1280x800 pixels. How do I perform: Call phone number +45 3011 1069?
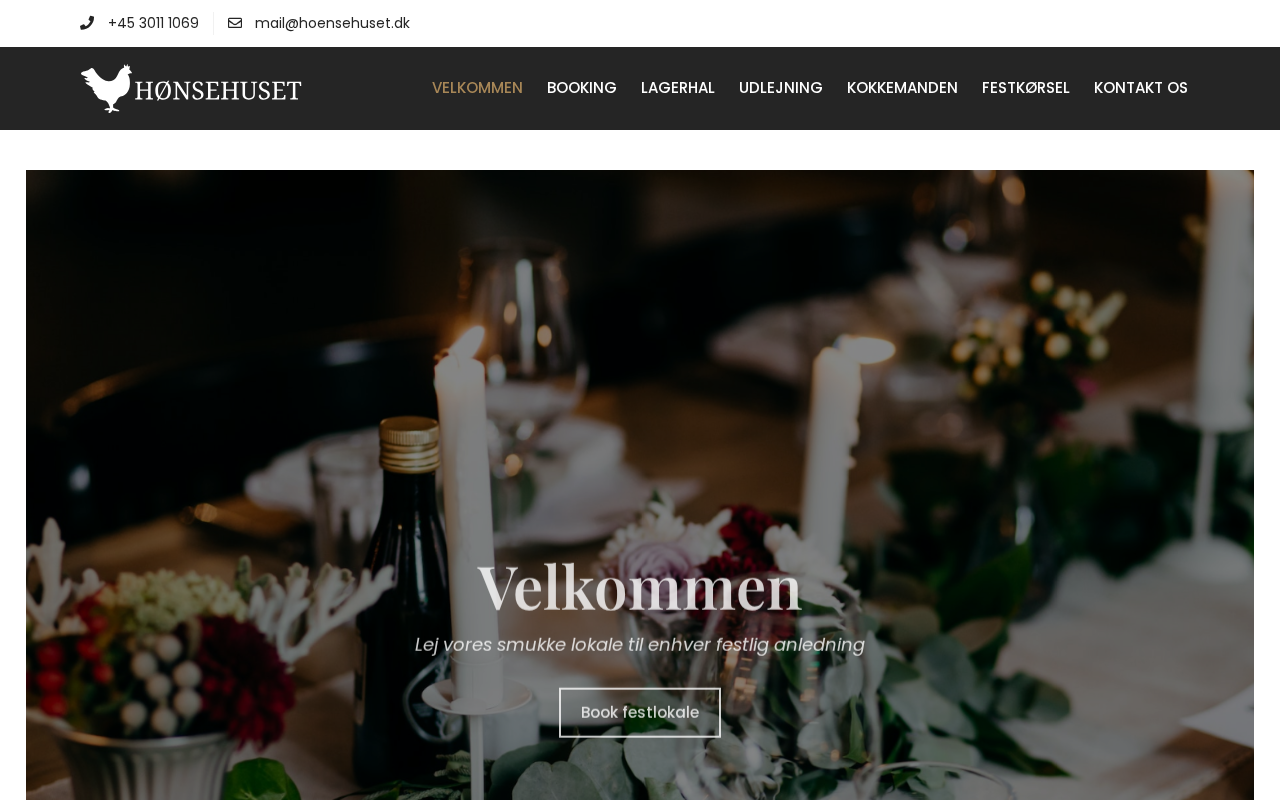click(153, 23)
